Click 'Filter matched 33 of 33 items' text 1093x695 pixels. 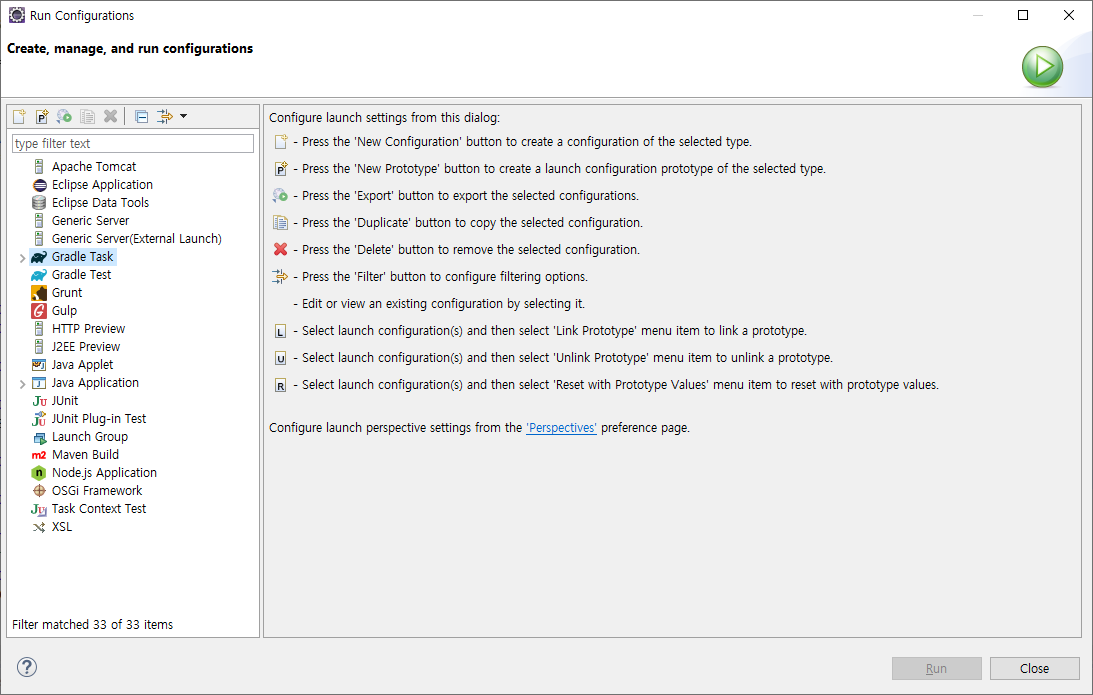tap(92, 625)
